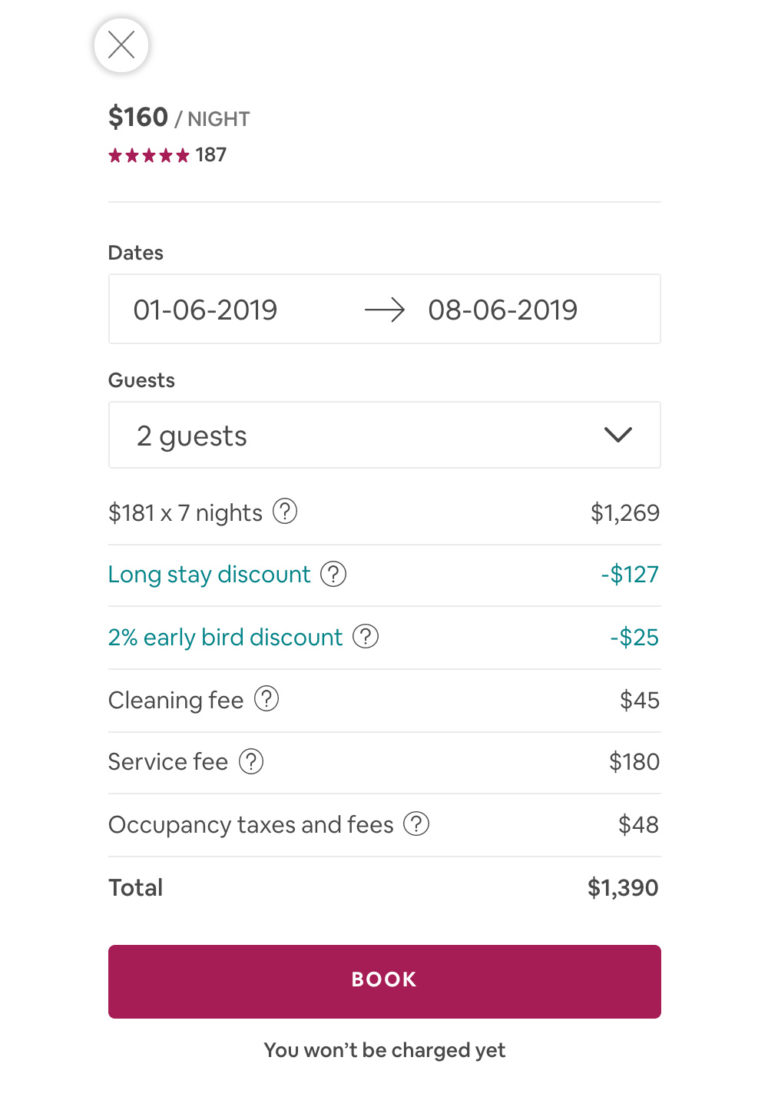Select check-in date 01-06-2019 field
This screenshot has height=1097, width=768.
(205, 310)
